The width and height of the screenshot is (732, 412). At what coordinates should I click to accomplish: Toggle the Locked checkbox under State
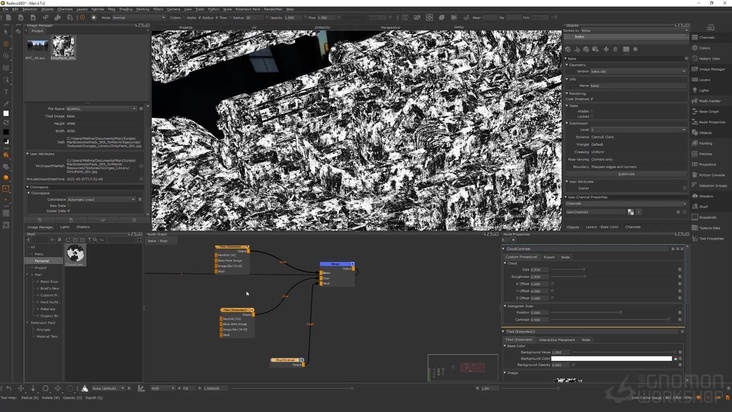(592, 116)
